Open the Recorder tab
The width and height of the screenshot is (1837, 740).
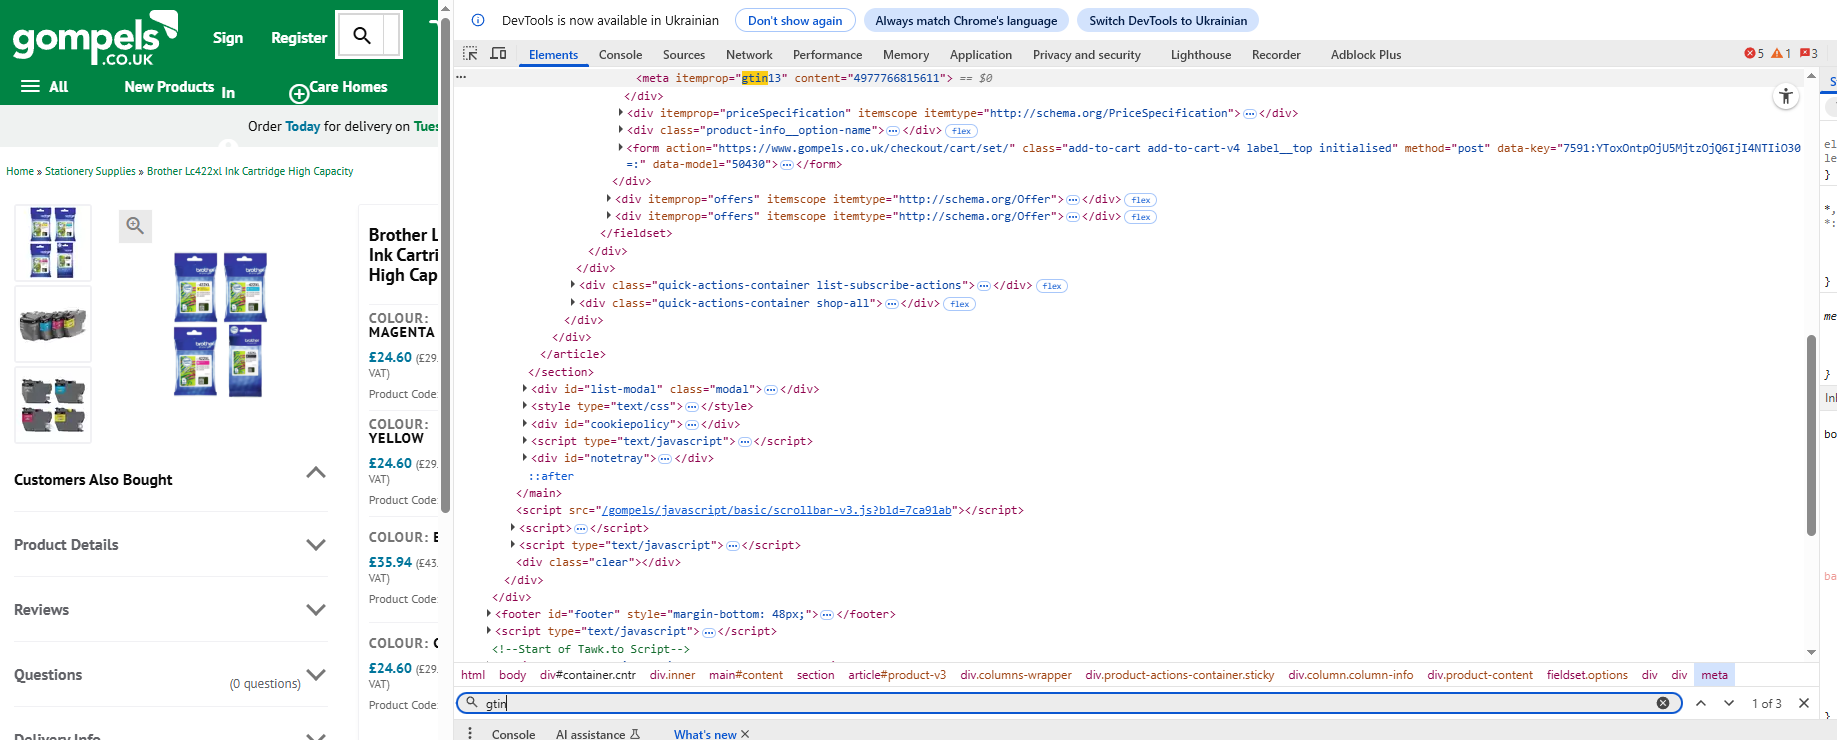point(1276,55)
